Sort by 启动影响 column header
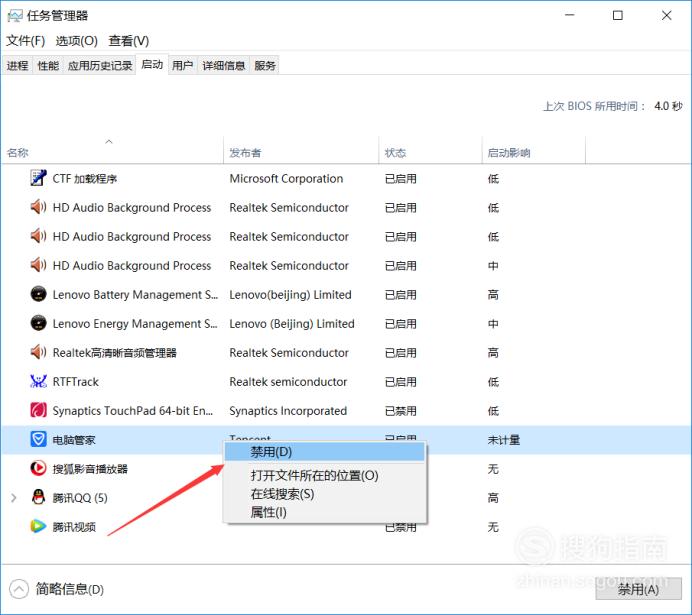This screenshot has width=692, height=615. [x=534, y=152]
